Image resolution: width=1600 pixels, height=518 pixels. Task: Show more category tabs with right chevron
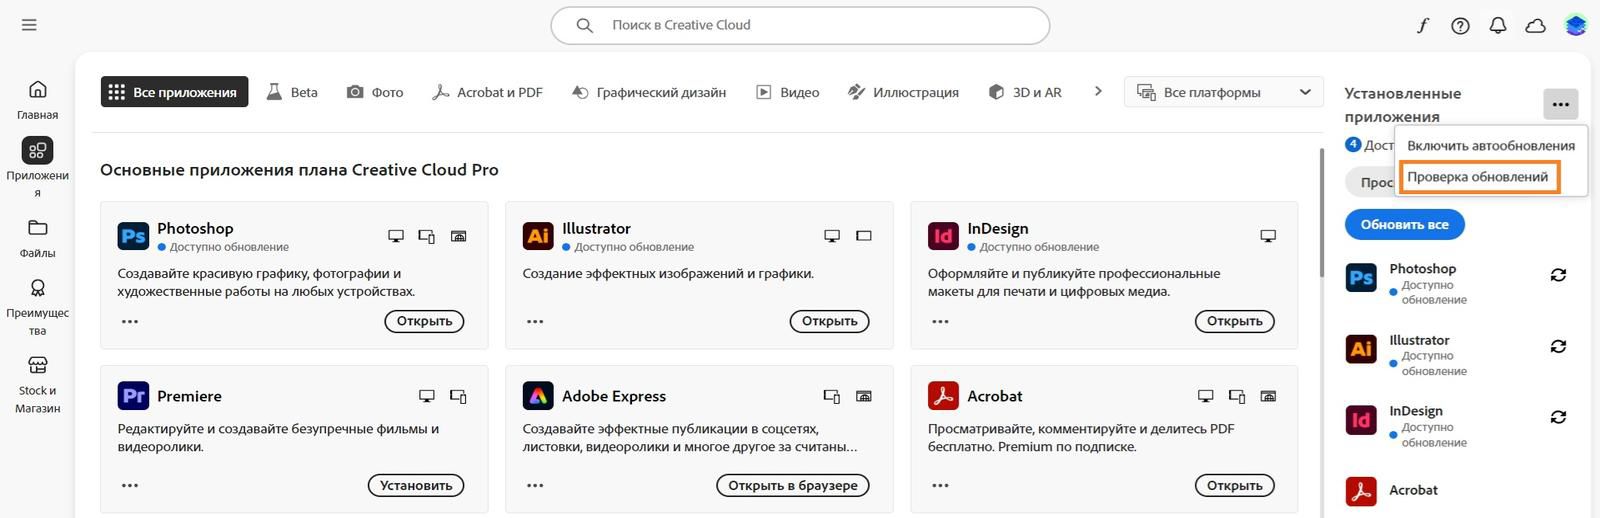(1098, 91)
